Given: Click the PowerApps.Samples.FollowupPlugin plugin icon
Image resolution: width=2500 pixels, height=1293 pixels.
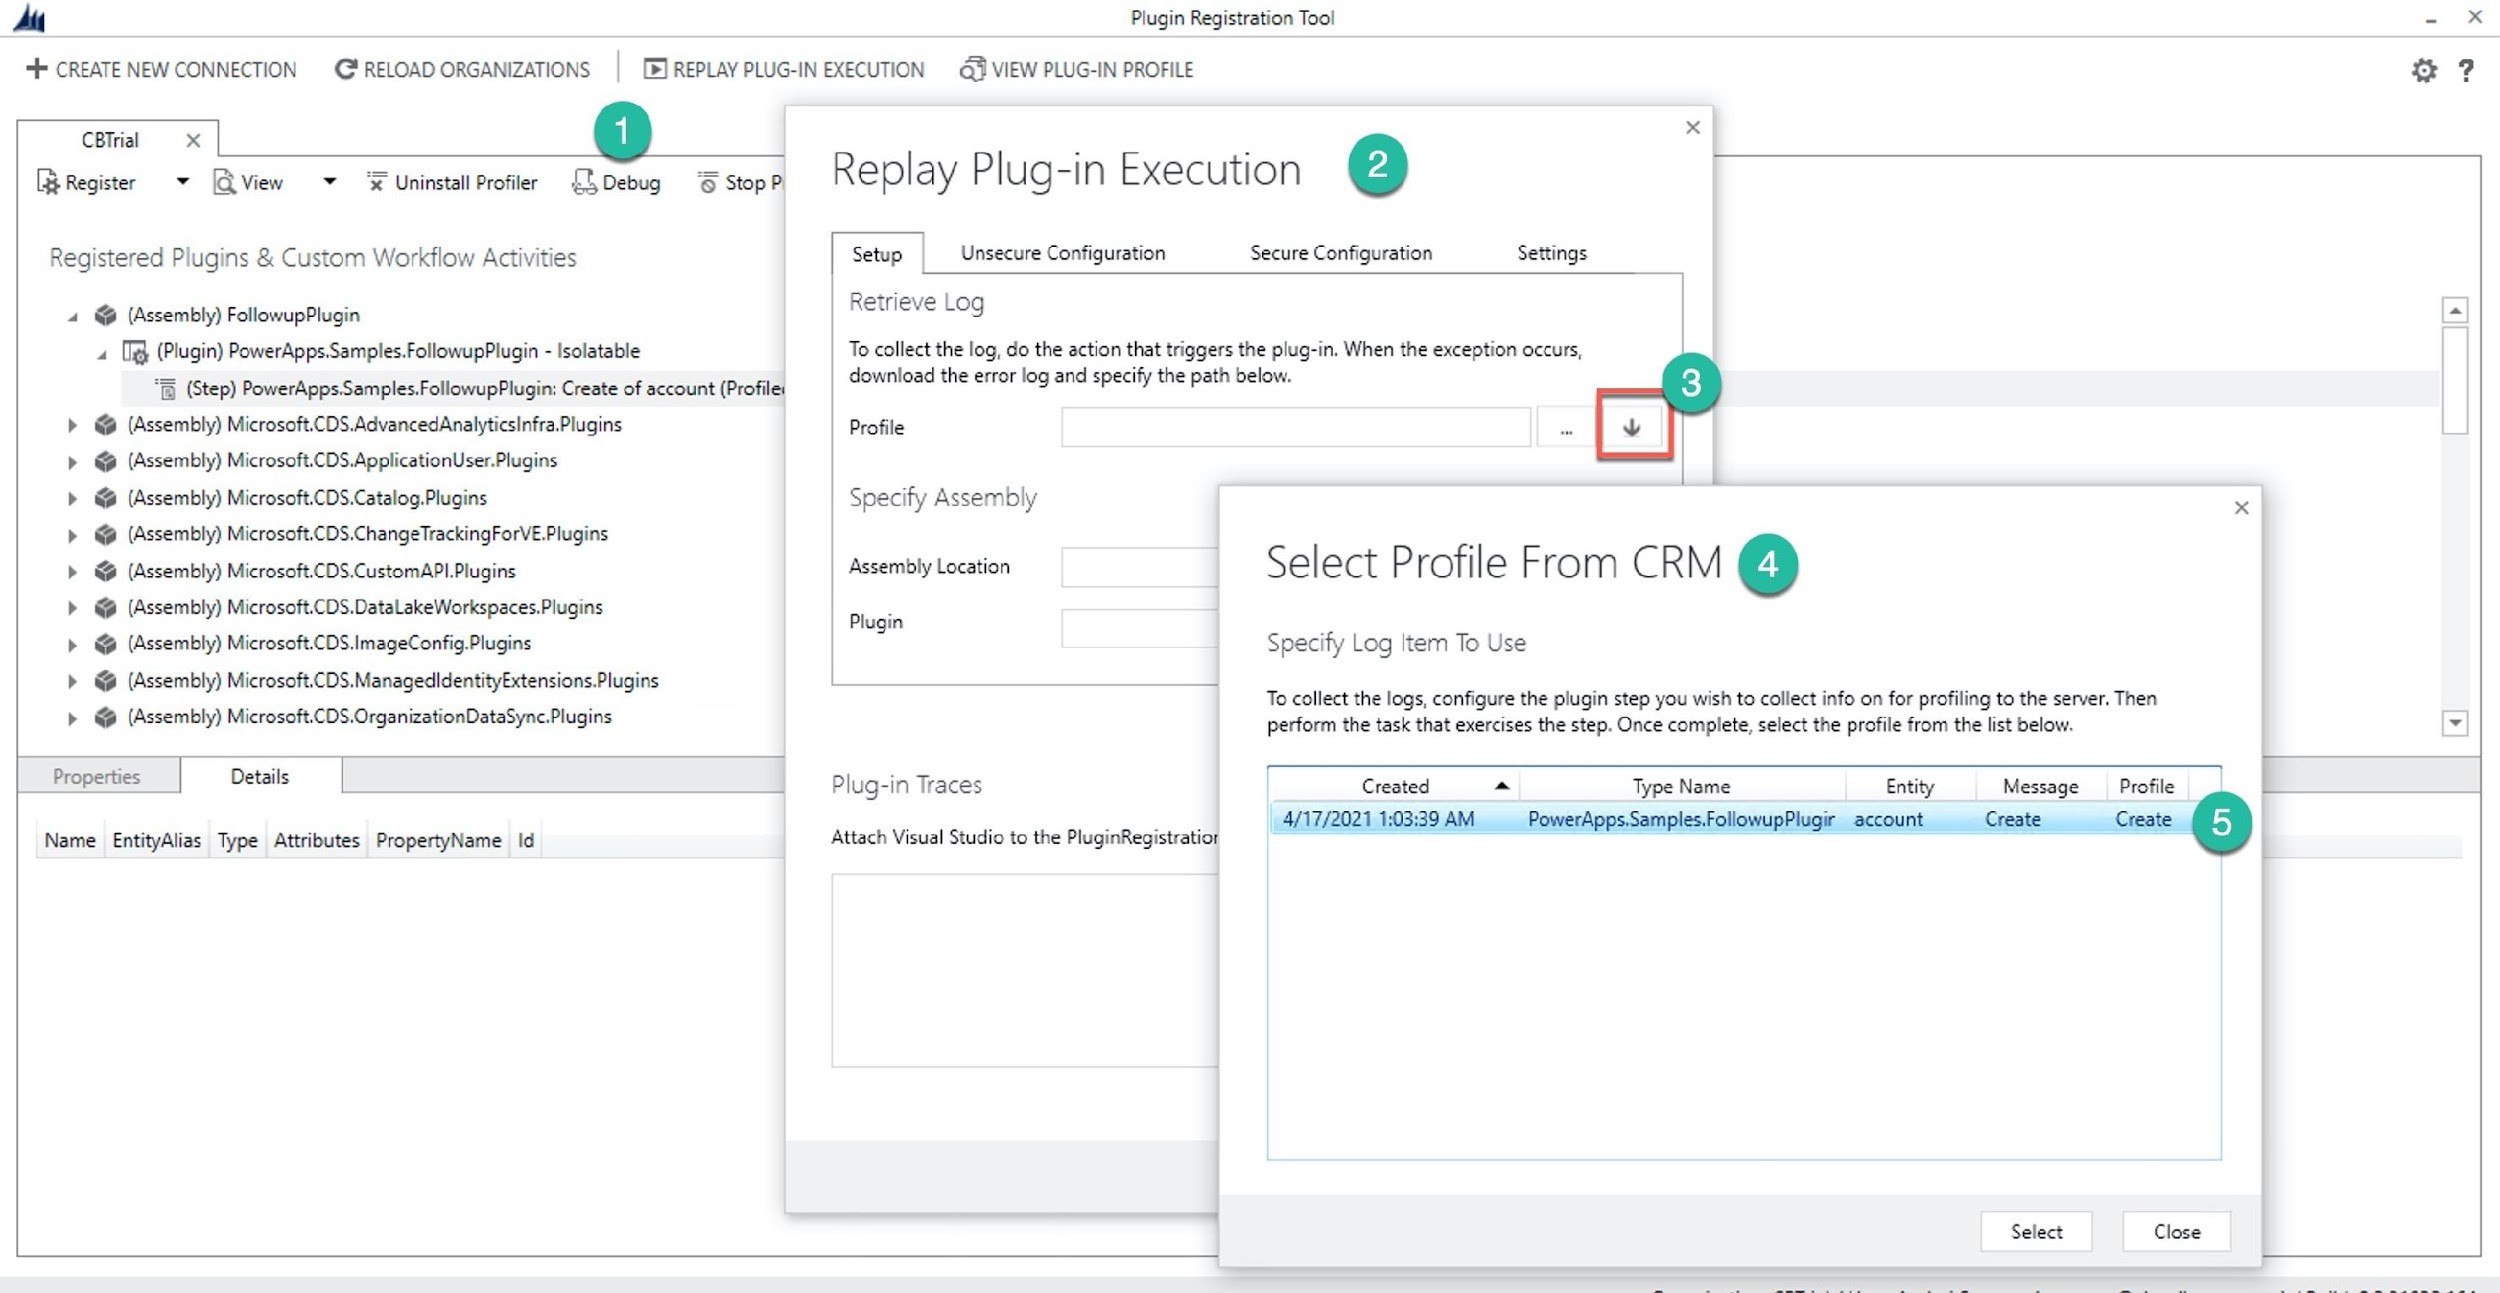Looking at the screenshot, I should pyautogui.click(x=135, y=351).
